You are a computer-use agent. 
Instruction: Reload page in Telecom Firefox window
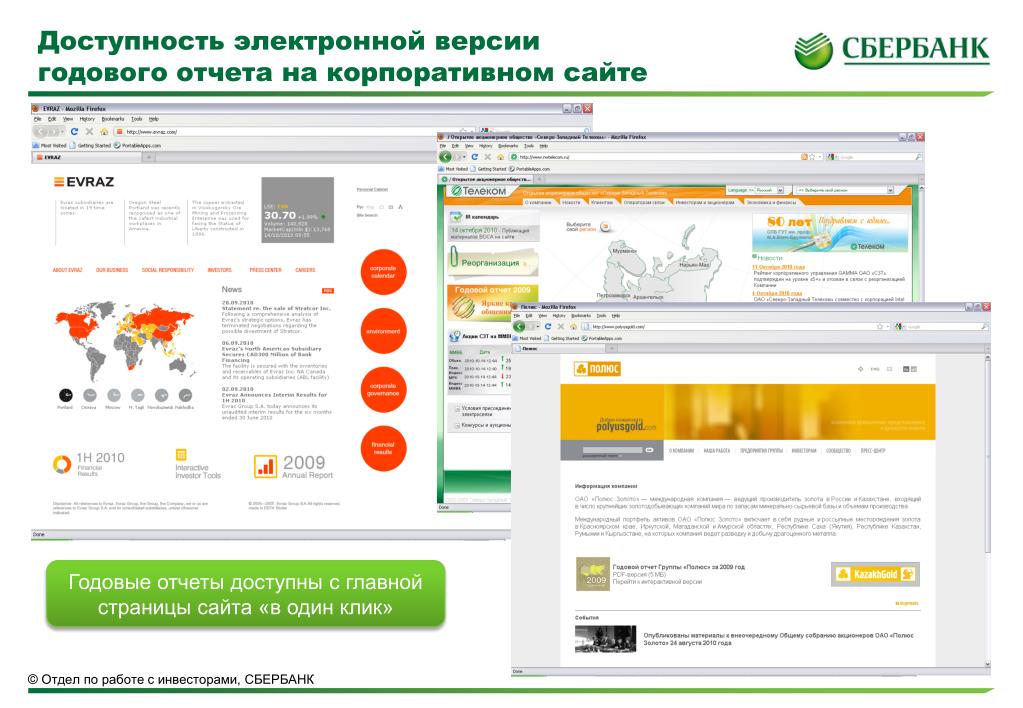click(x=474, y=157)
